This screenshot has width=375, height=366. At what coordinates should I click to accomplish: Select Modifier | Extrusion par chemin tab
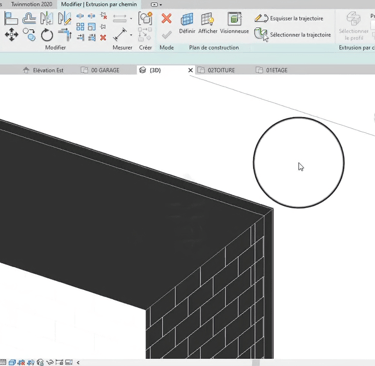click(99, 4)
